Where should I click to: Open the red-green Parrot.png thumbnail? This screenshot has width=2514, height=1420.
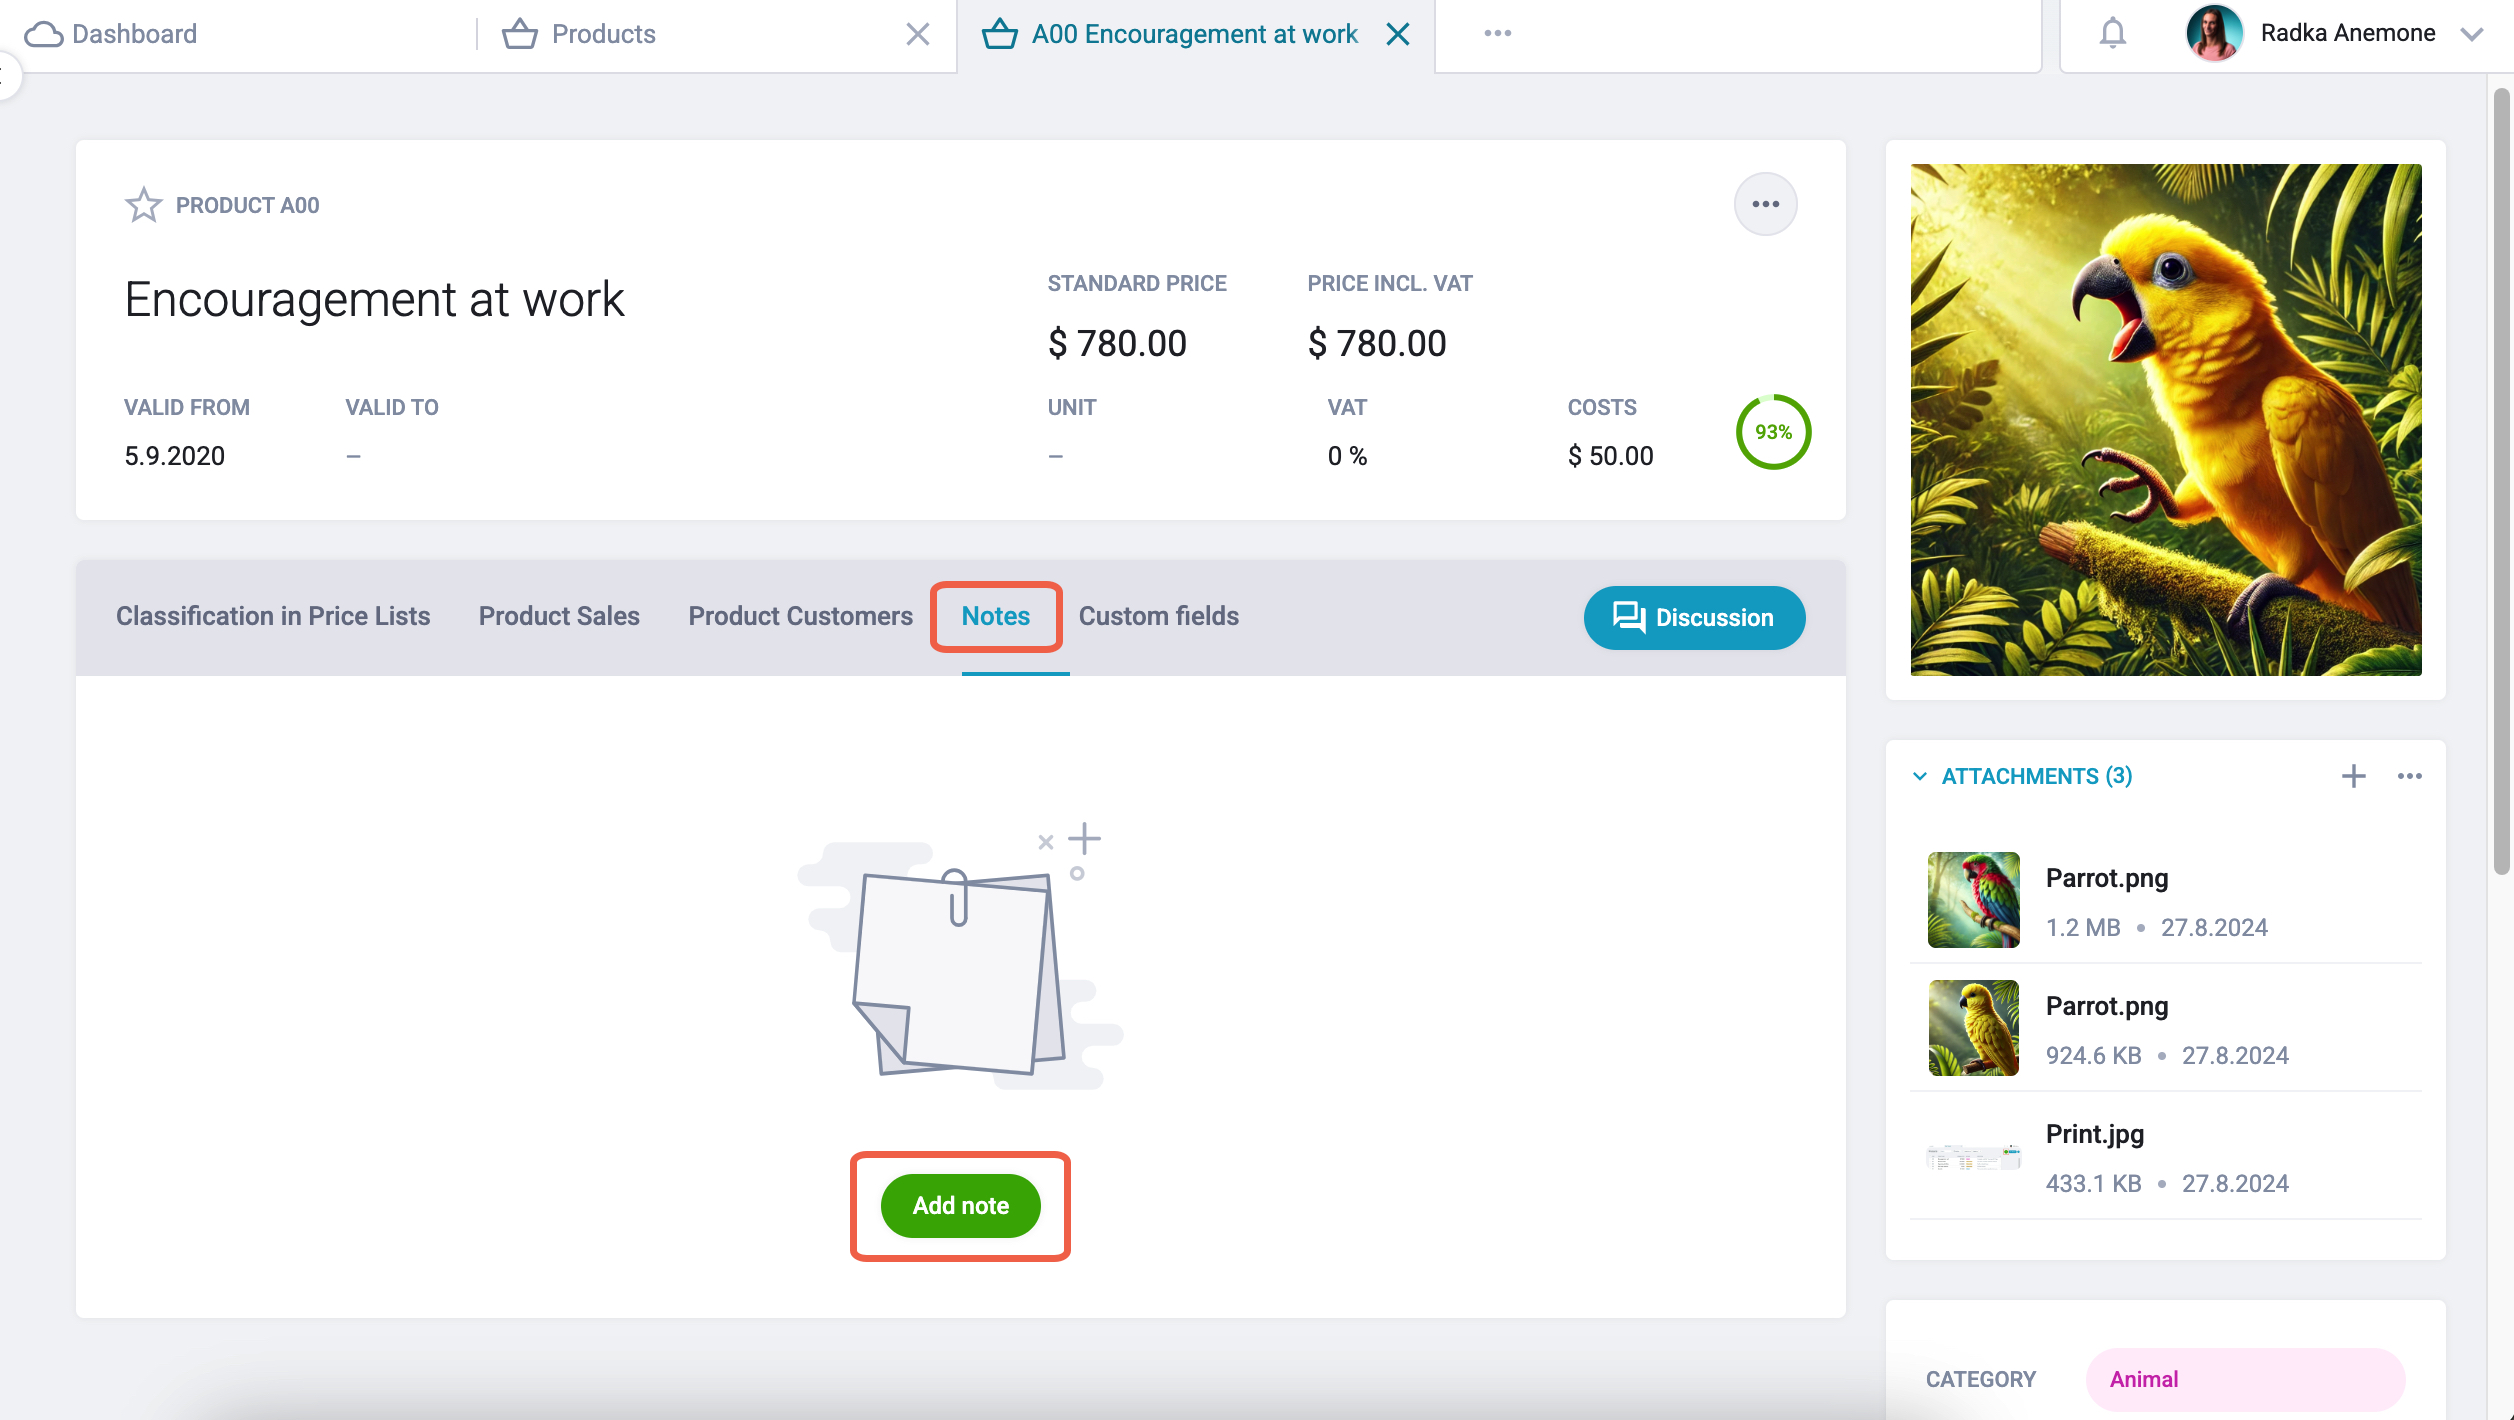click(x=1974, y=900)
